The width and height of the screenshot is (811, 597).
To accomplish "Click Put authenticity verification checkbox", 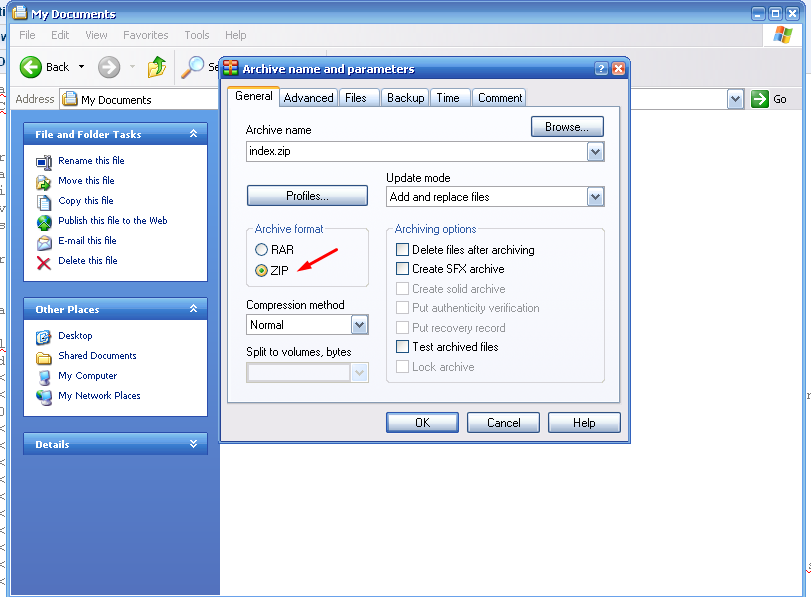I will [402, 307].
